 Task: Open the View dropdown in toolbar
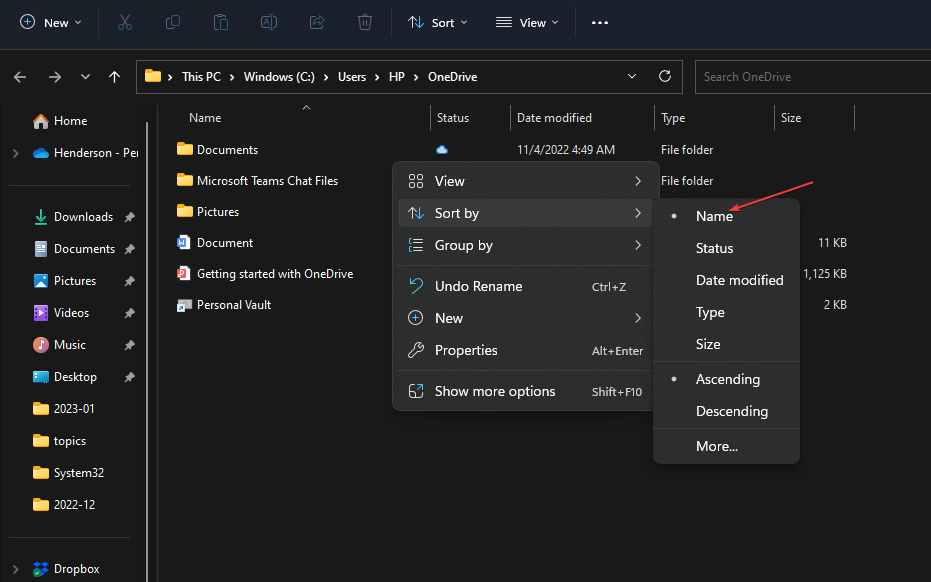[x=528, y=22]
